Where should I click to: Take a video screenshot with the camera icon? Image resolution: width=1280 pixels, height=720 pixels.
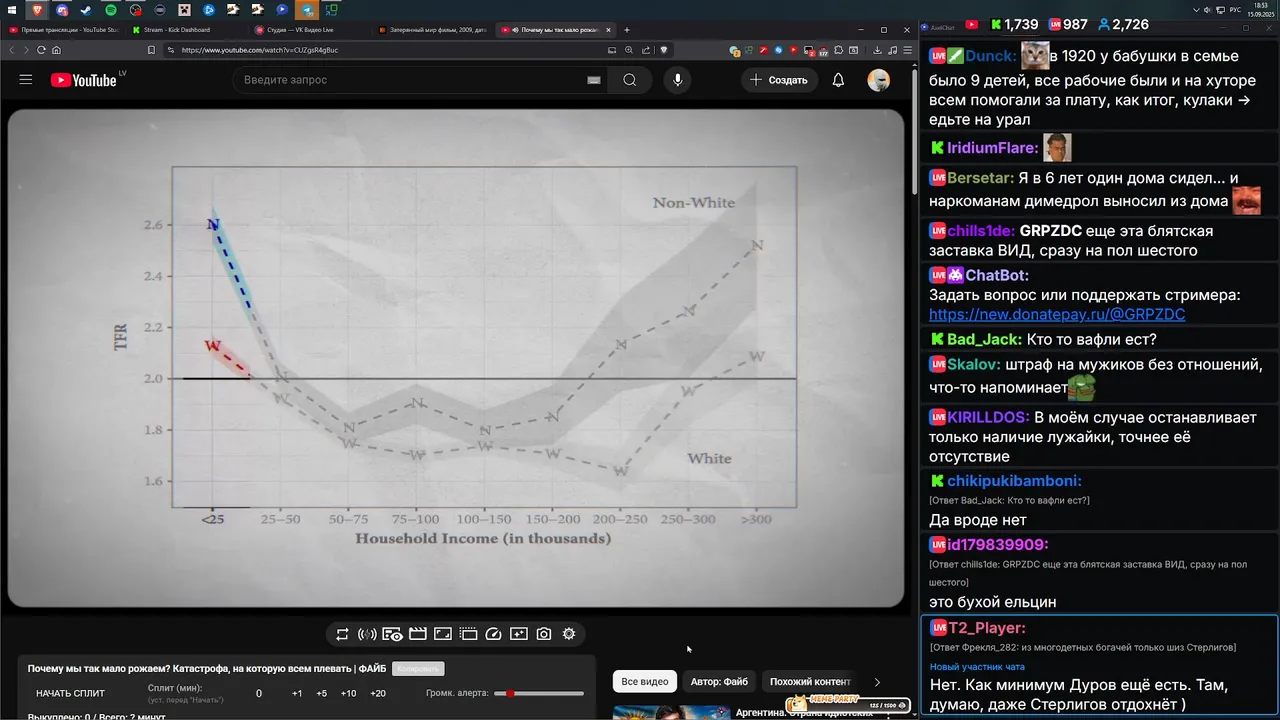click(544, 634)
